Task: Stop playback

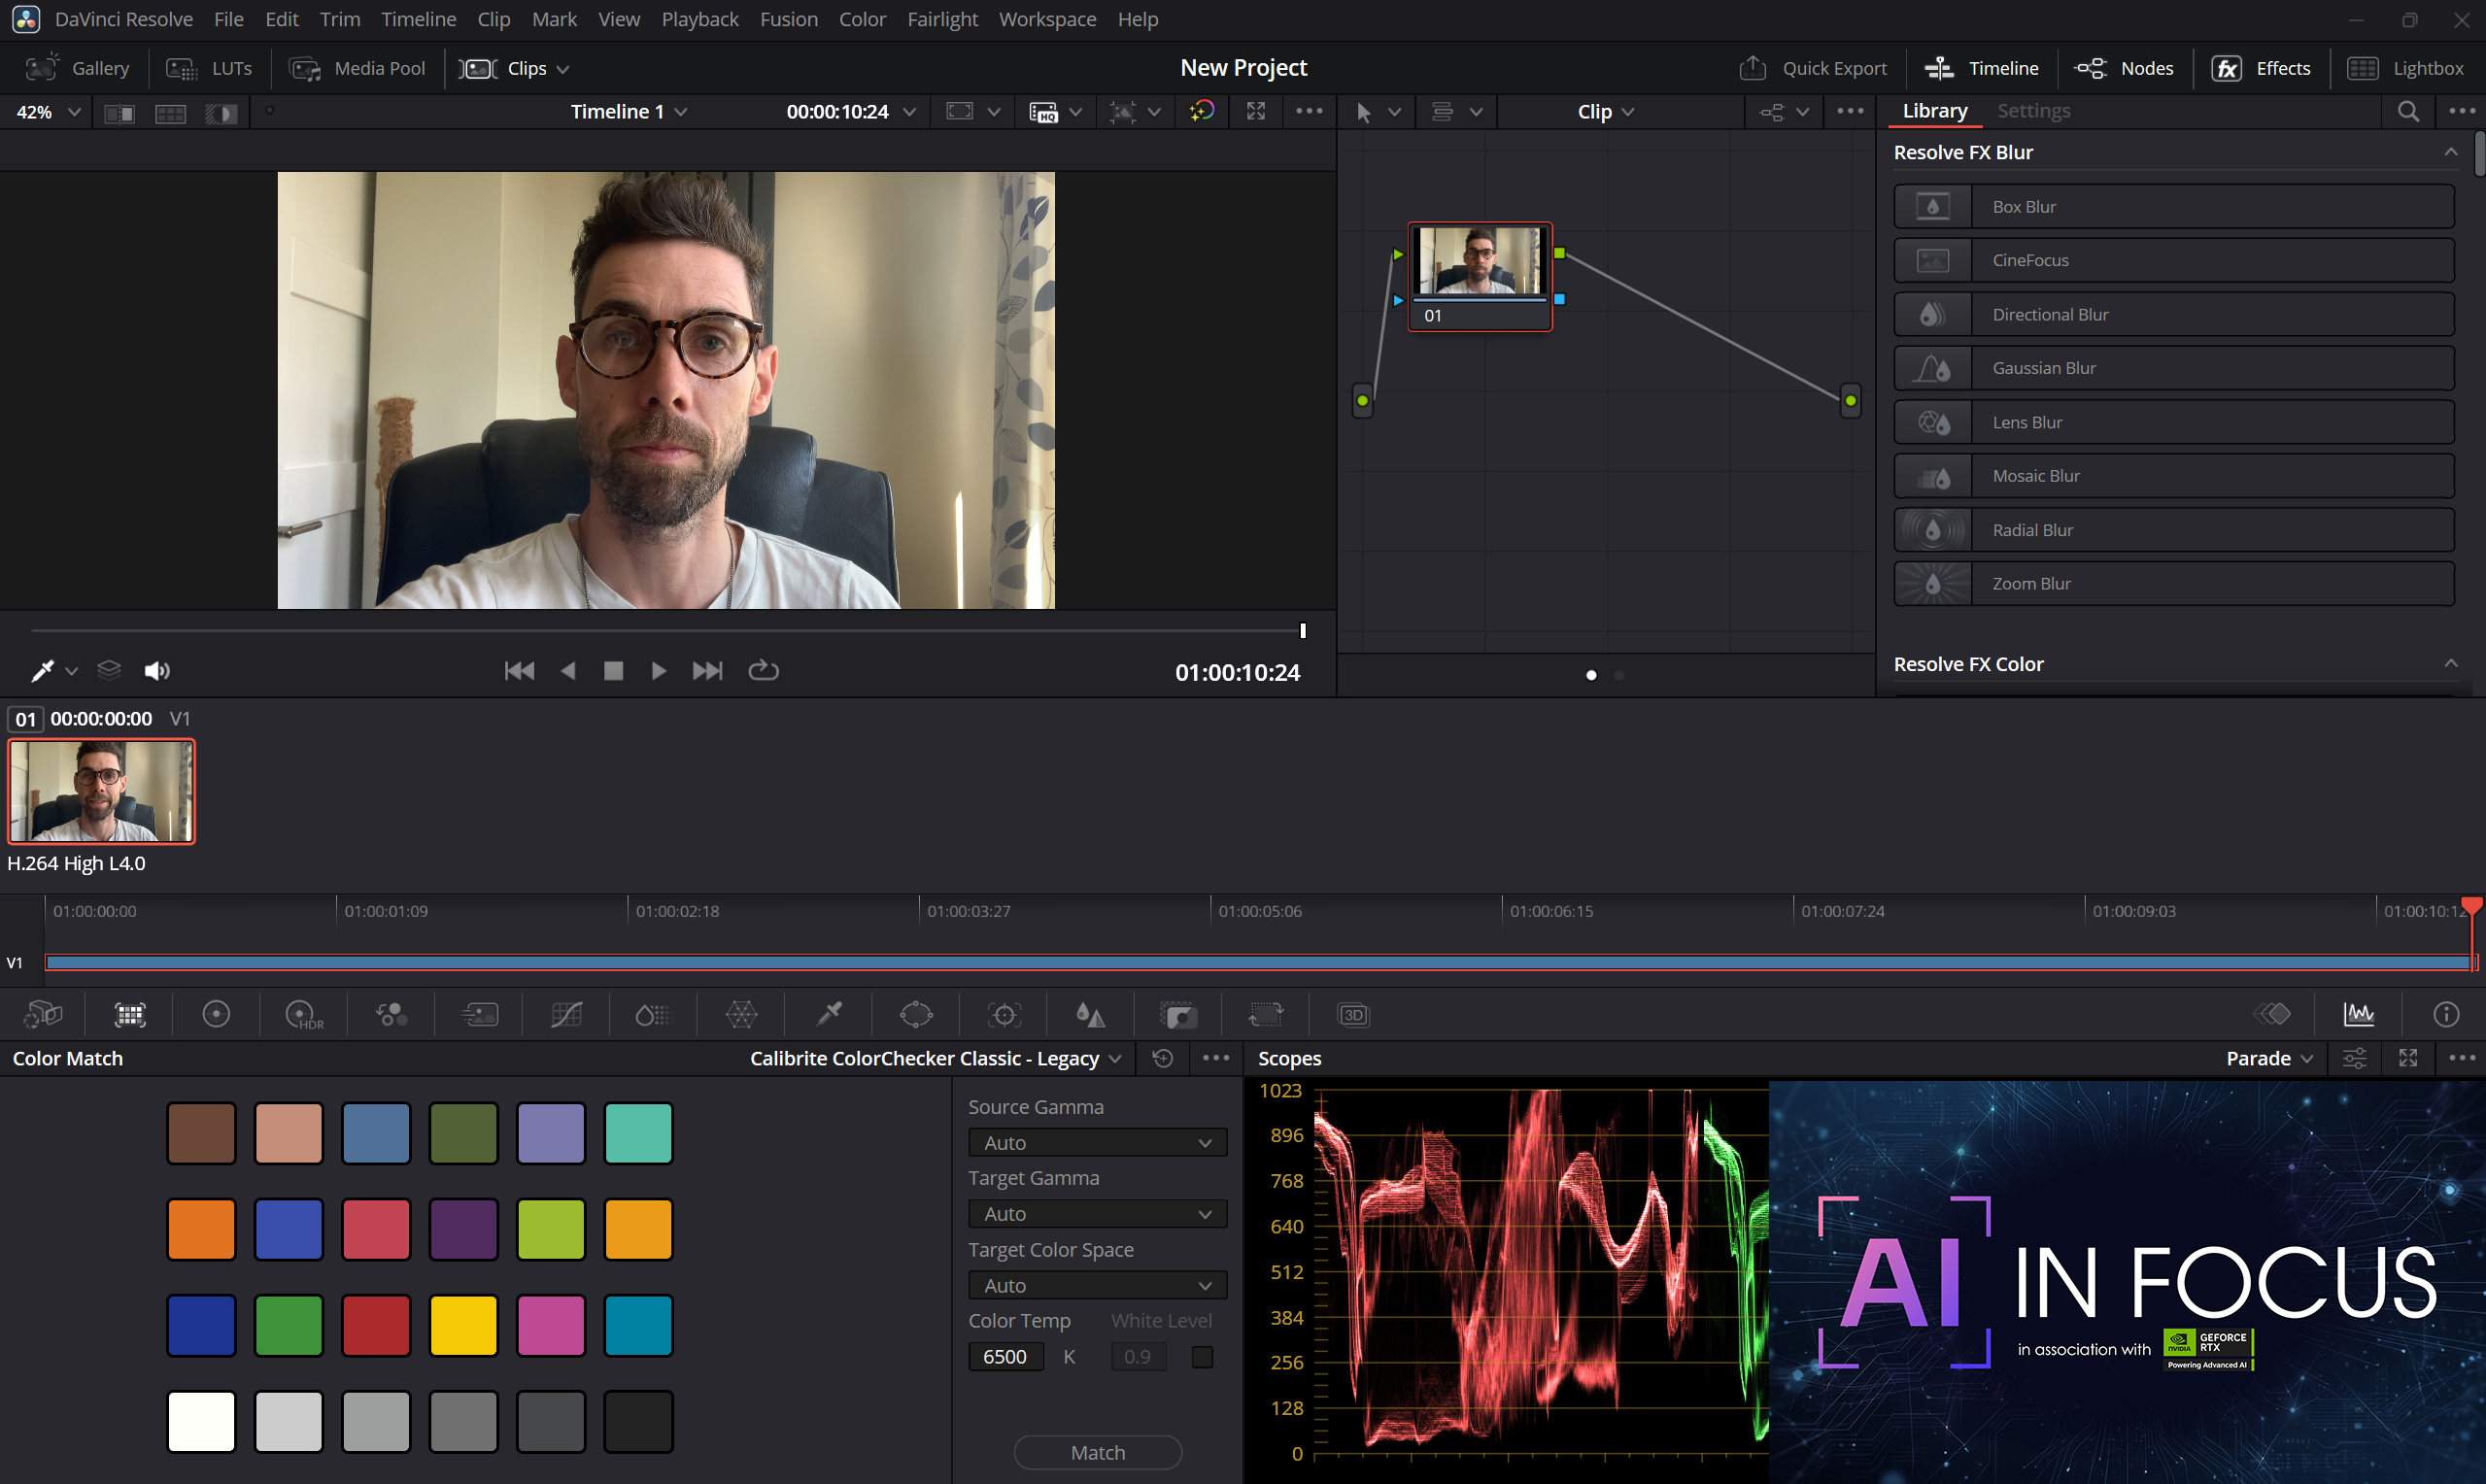Action: coord(613,671)
